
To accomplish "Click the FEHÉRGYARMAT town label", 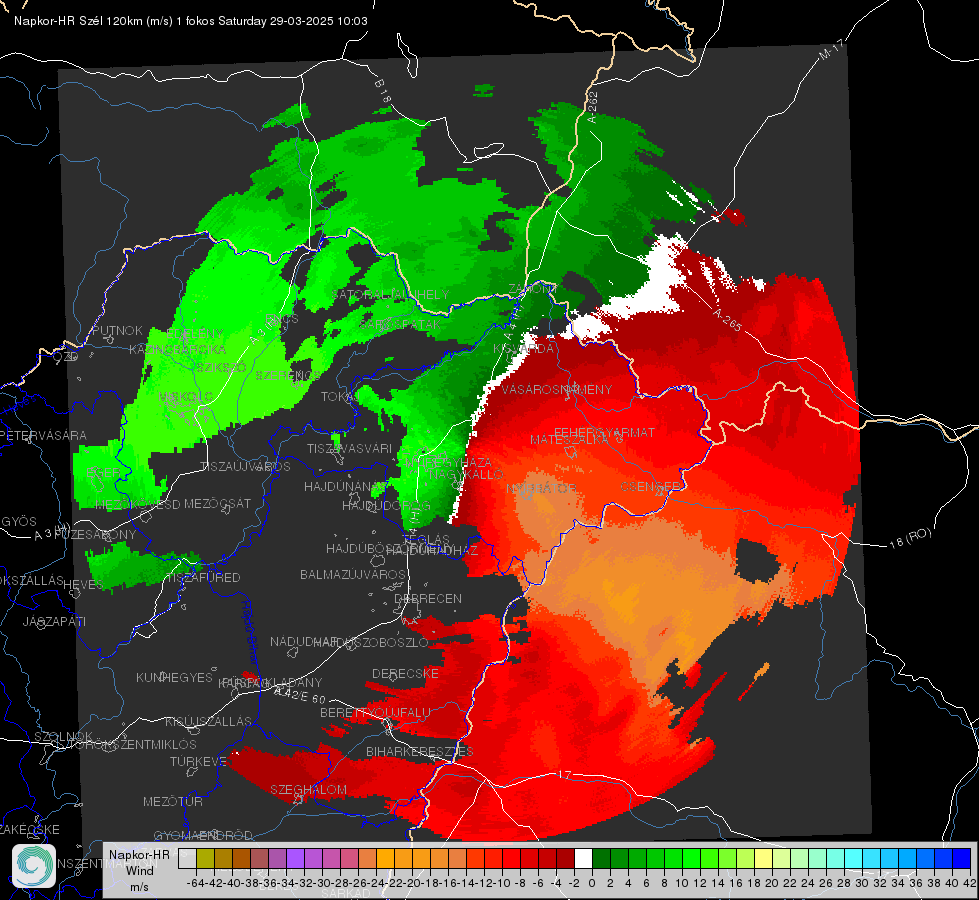I will click(x=604, y=432).
